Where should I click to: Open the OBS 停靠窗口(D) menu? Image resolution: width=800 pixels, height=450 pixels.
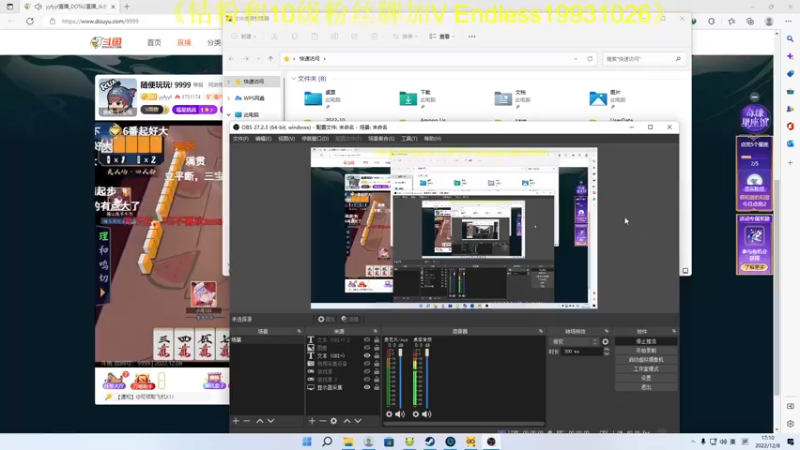pyautogui.click(x=315, y=139)
